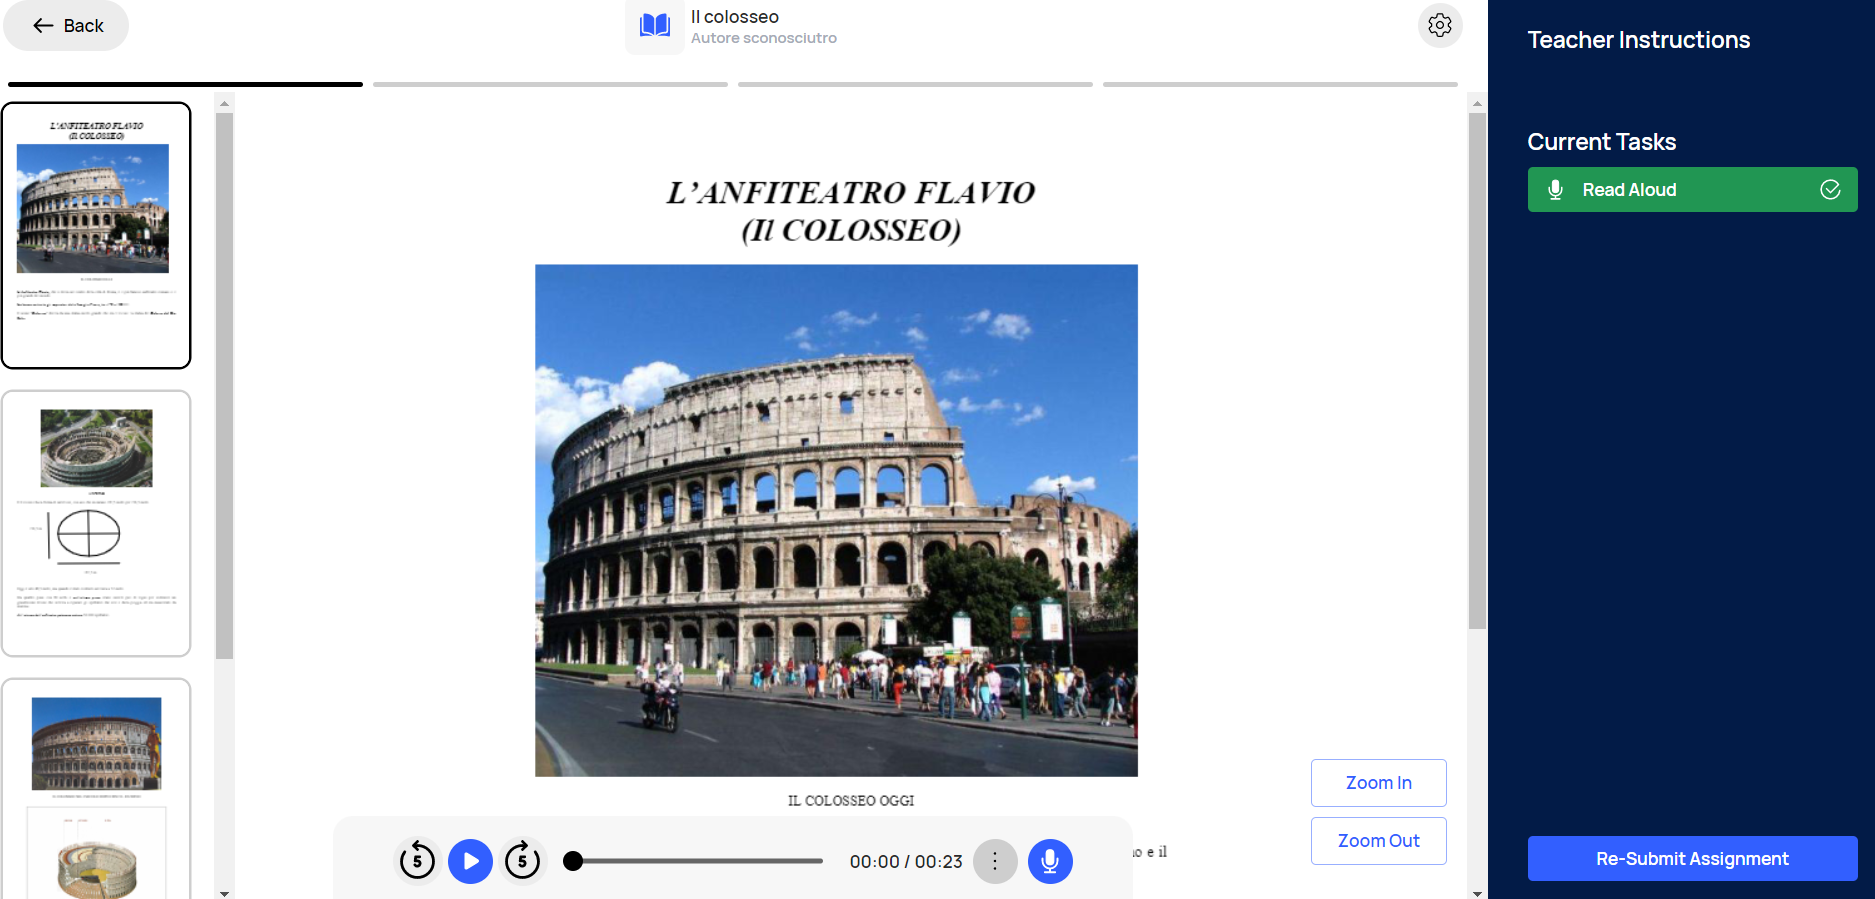Open the audio more options menu

click(995, 861)
